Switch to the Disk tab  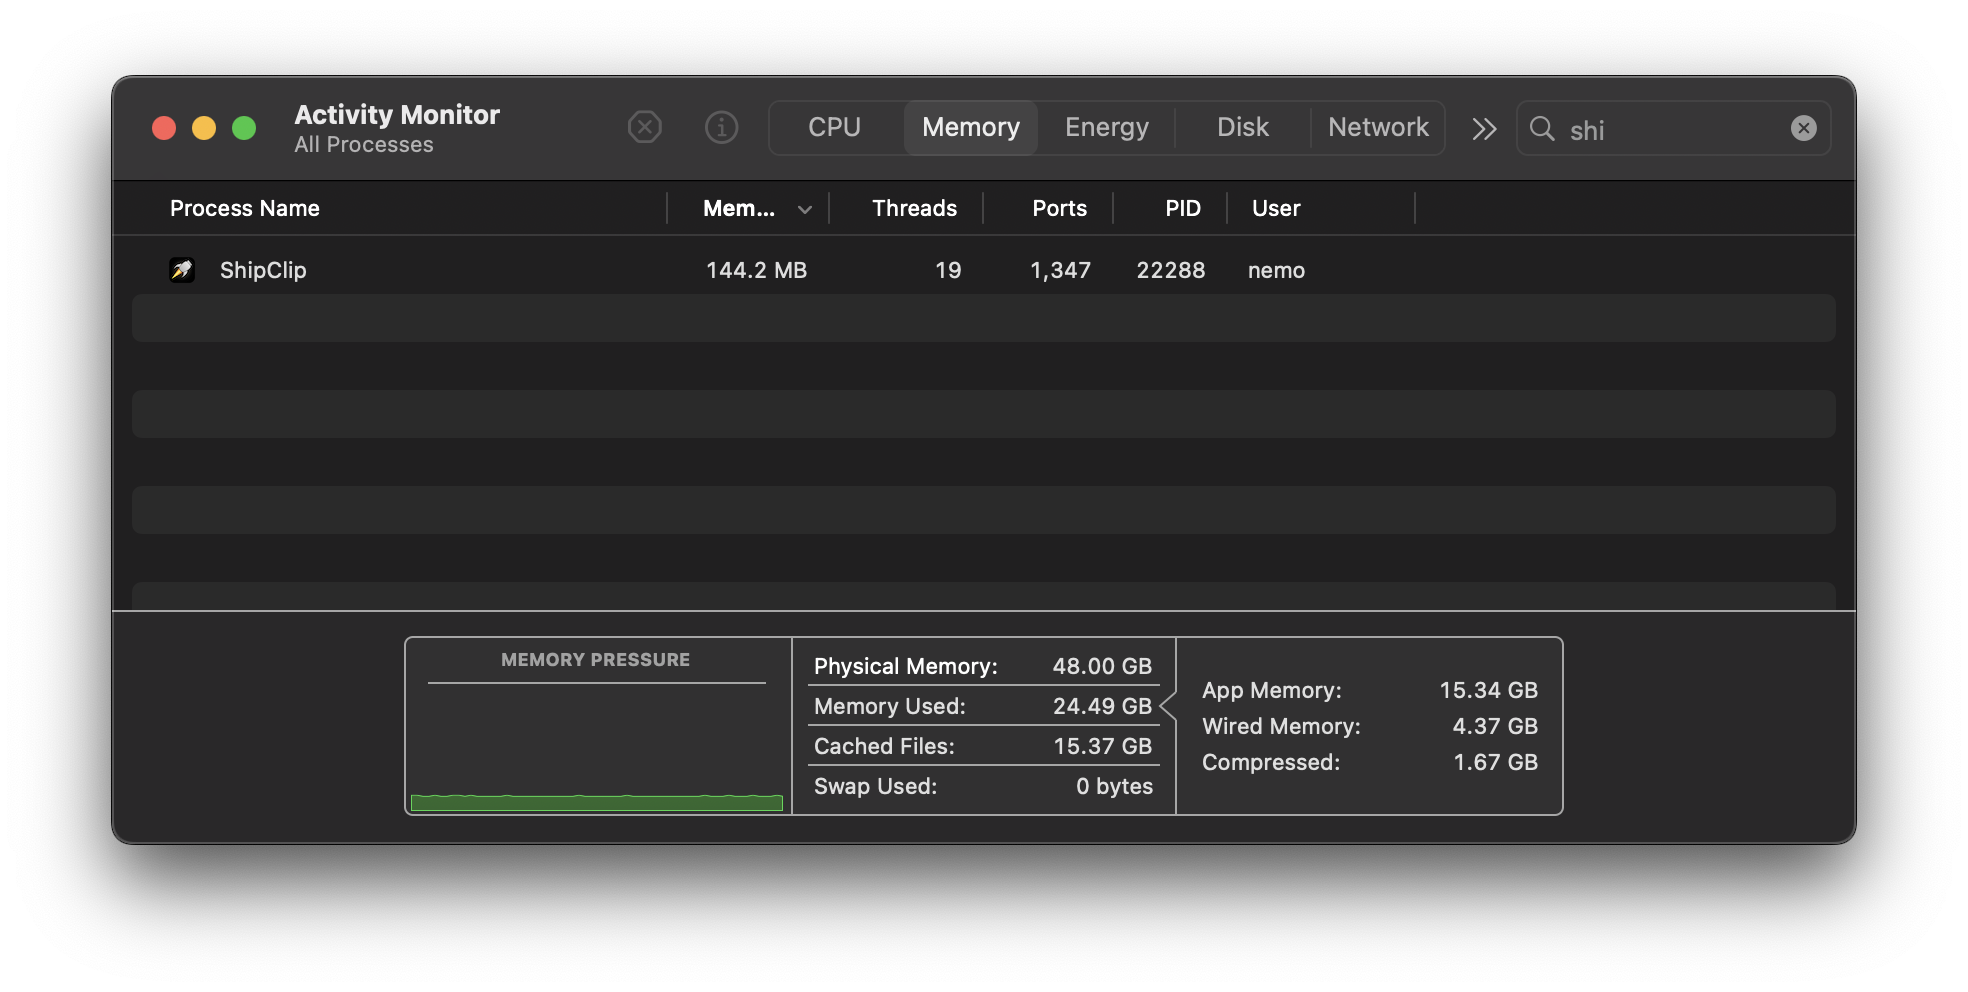coord(1242,128)
